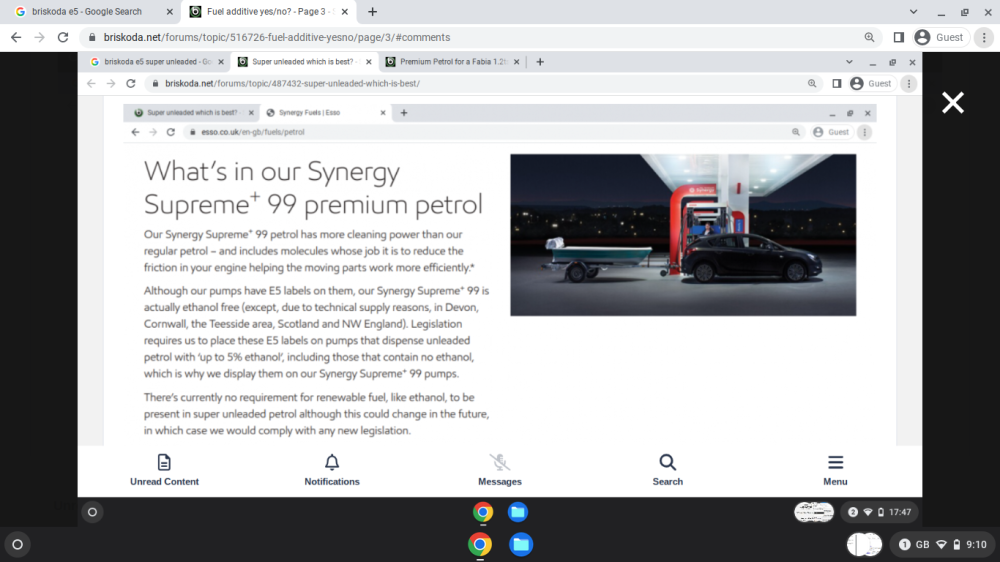Viewport: 1000px width, 562px height.
Task: Click the Search magnifier in the screenshot footer
Action: (668, 462)
